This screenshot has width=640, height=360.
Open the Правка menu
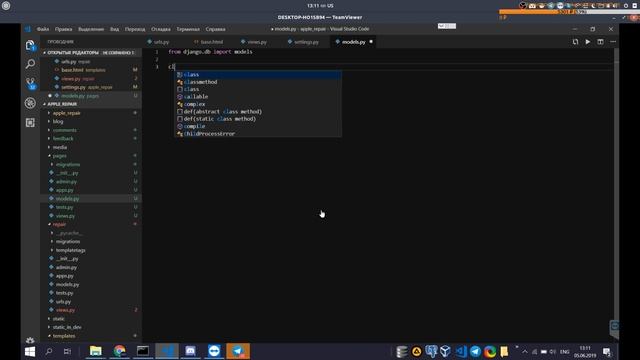click(x=63, y=29)
